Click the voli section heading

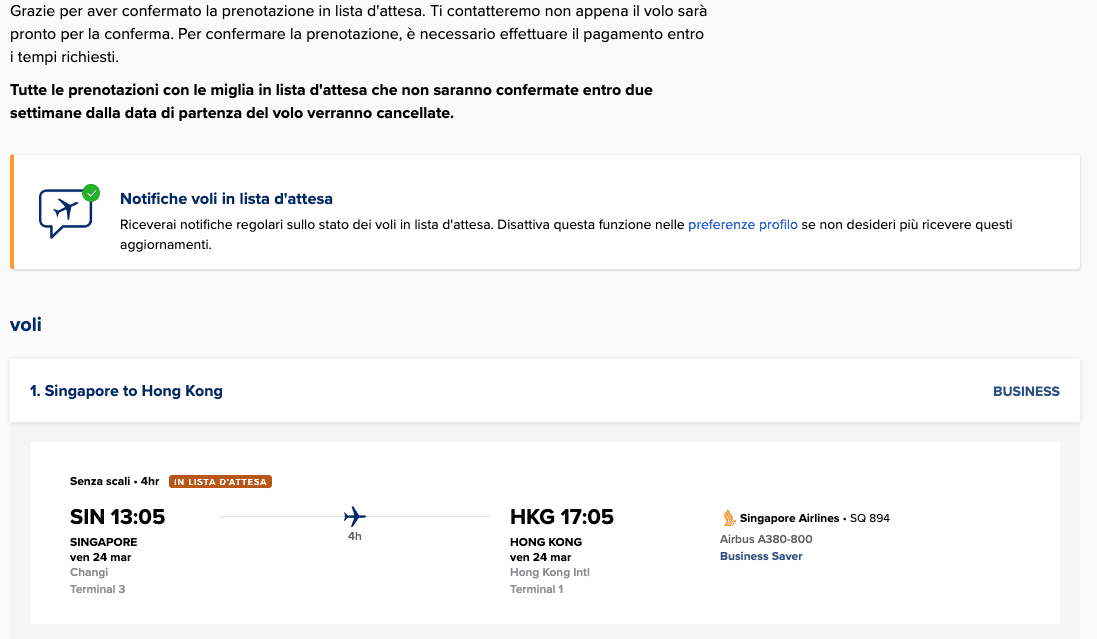tap(26, 325)
